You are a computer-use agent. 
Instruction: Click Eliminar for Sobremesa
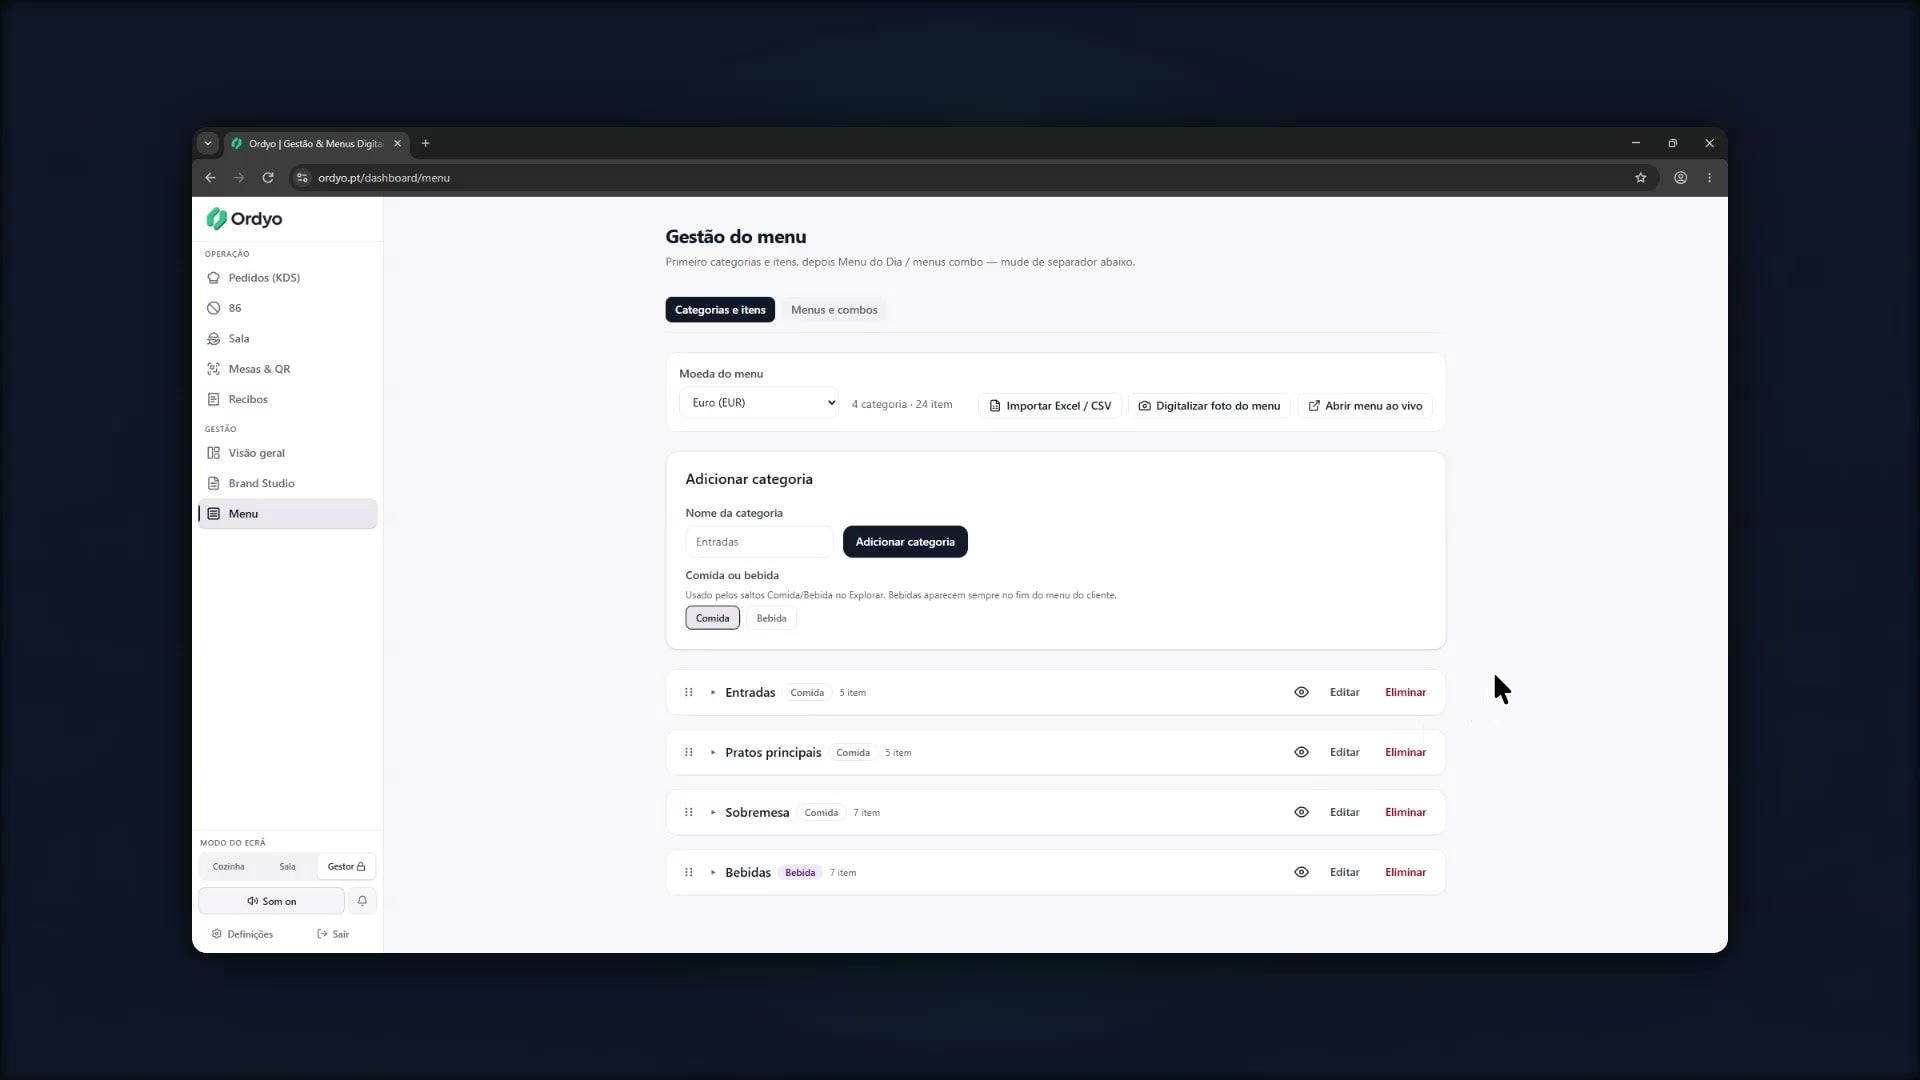pyautogui.click(x=1405, y=812)
